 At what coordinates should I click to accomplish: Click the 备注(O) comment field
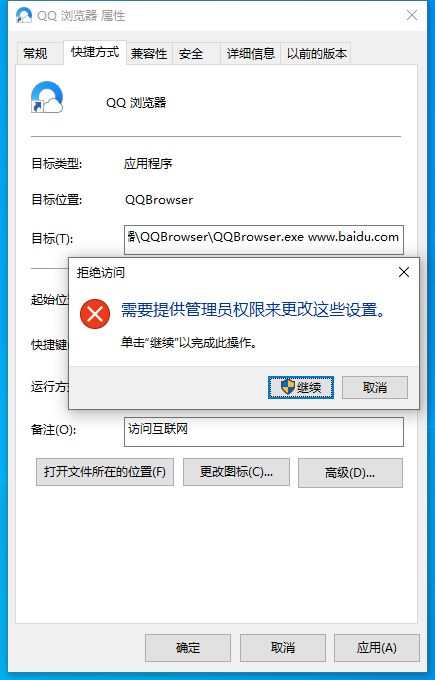coord(264,432)
